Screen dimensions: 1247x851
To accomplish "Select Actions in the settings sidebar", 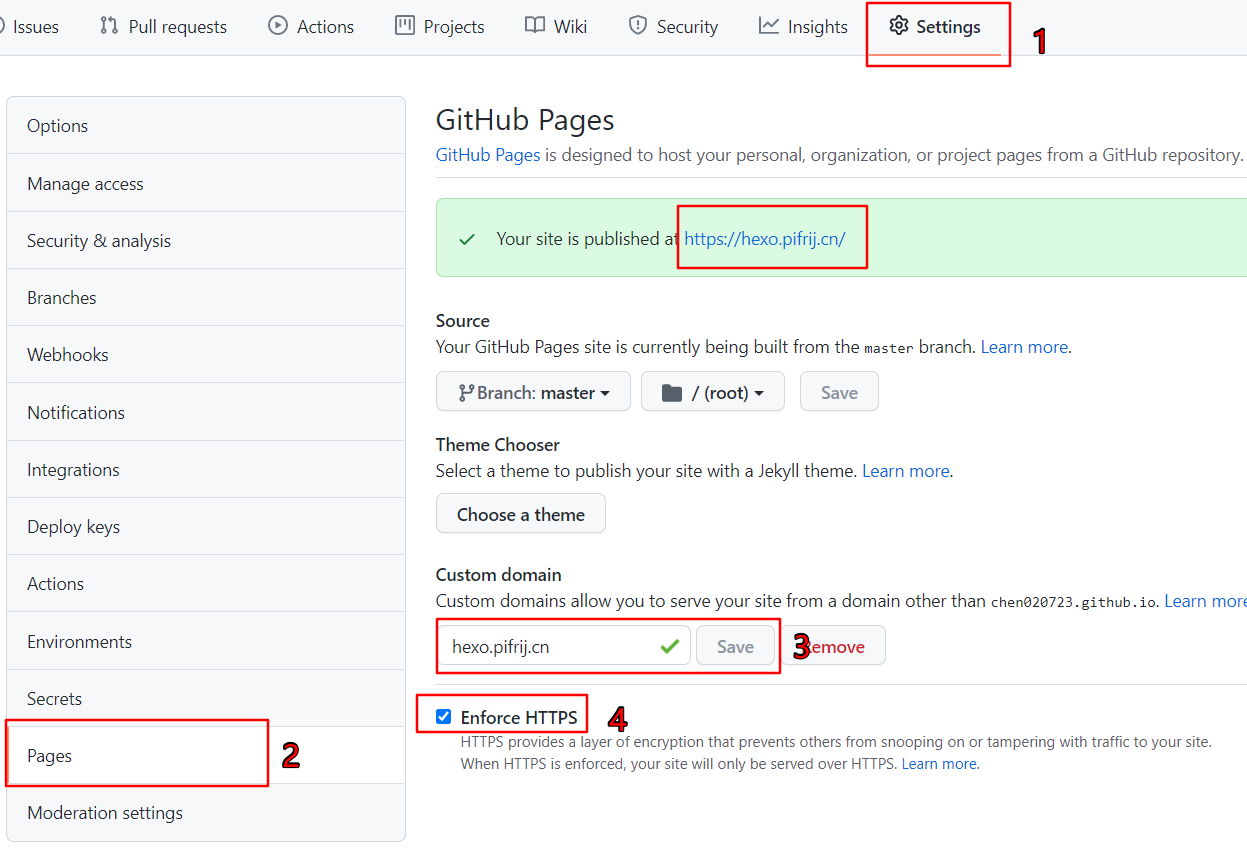I will [206, 583].
